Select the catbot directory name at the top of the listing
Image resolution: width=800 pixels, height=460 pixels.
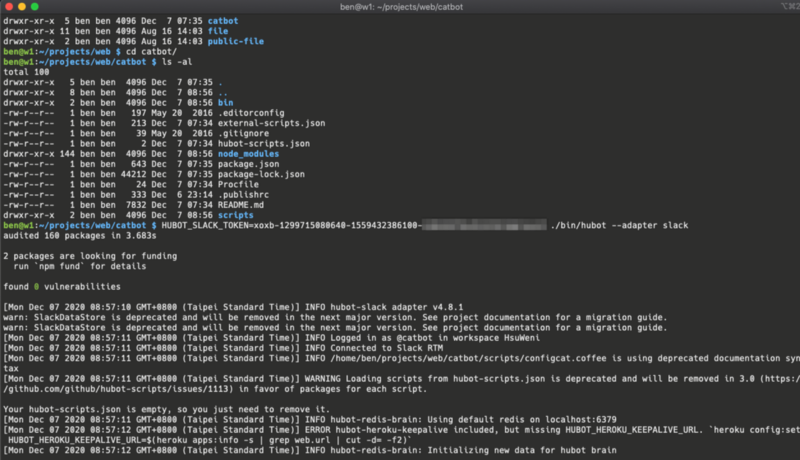pos(222,21)
